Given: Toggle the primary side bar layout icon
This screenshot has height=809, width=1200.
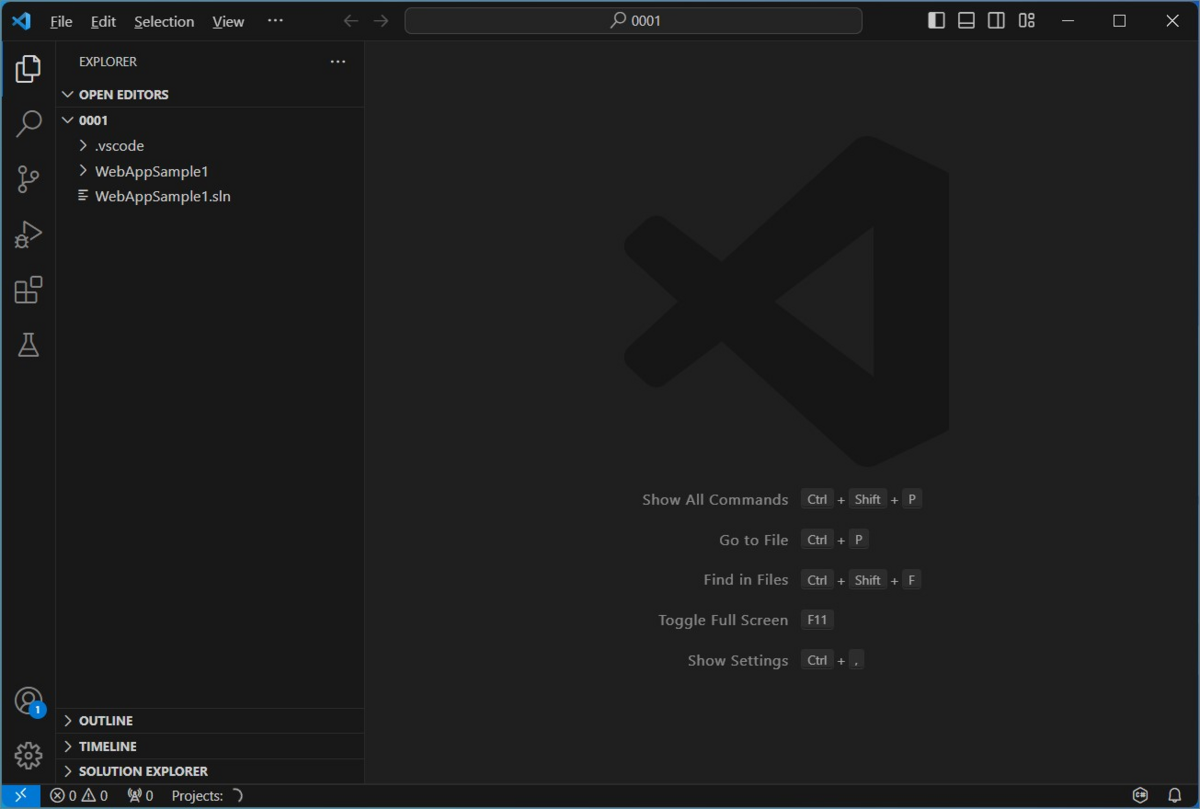Looking at the screenshot, I should [937, 21].
